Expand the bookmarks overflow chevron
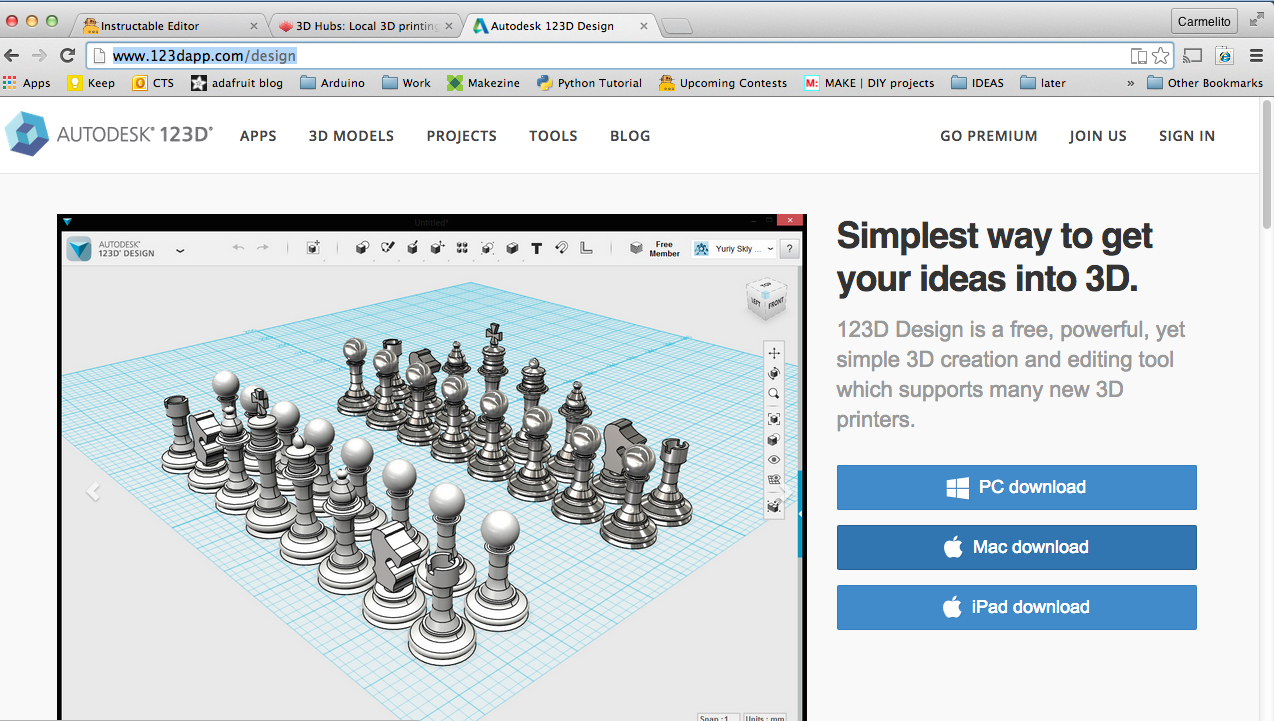Screen dimensions: 1274x721 coord(1131,83)
